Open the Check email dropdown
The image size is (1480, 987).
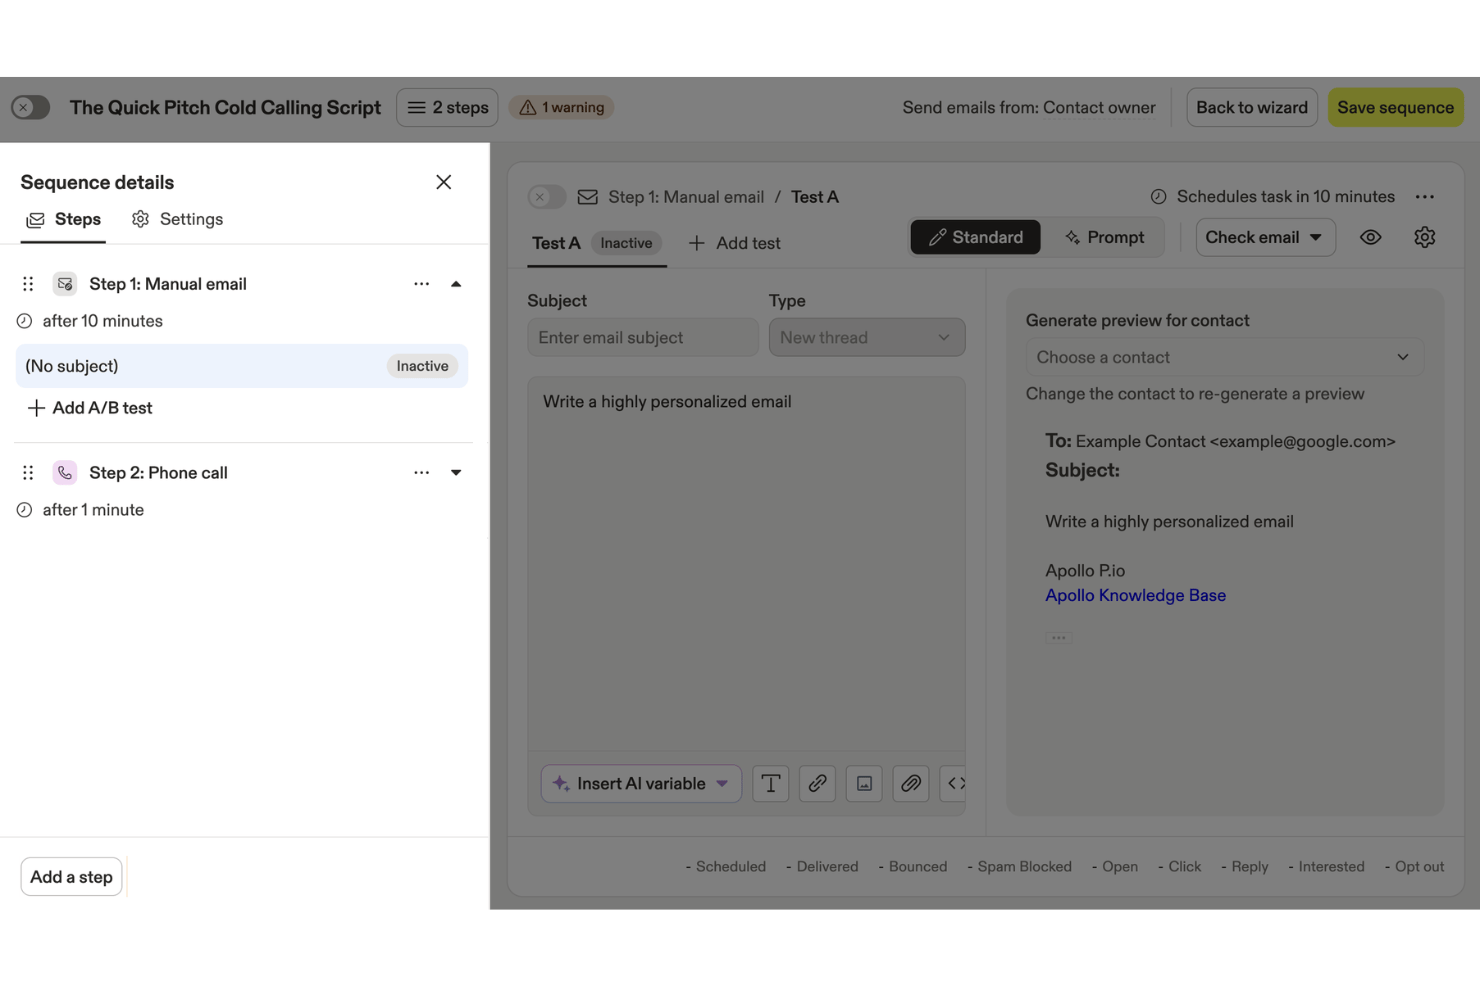point(1265,237)
